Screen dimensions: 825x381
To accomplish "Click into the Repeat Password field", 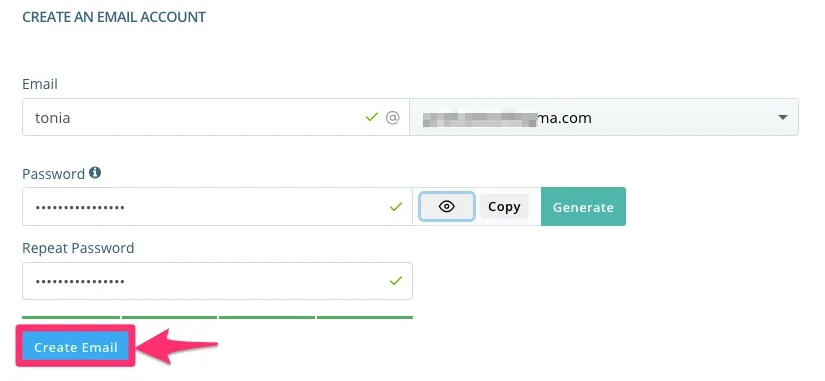I will (217, 281).
